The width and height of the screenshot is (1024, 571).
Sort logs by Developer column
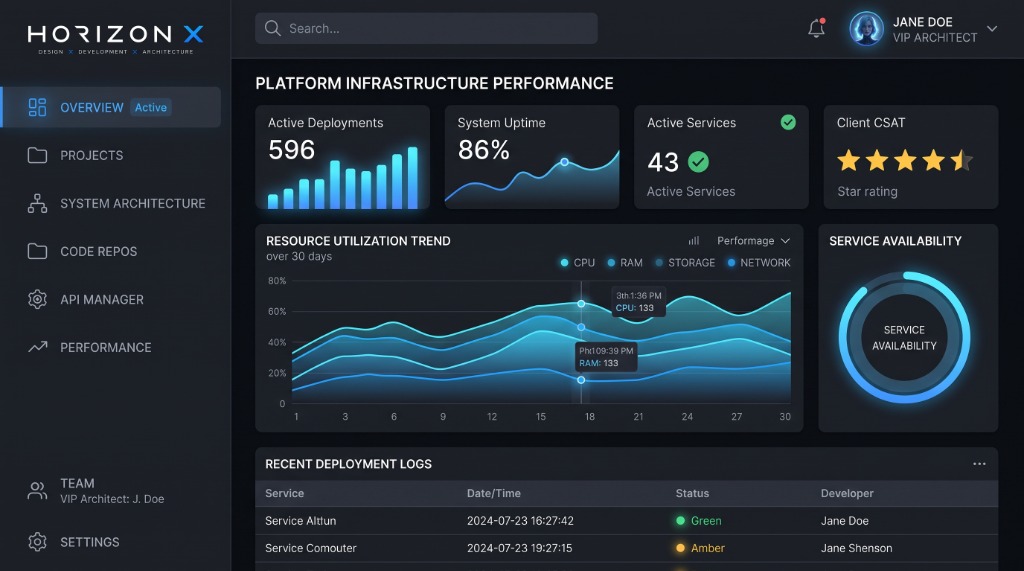point(847,493)
